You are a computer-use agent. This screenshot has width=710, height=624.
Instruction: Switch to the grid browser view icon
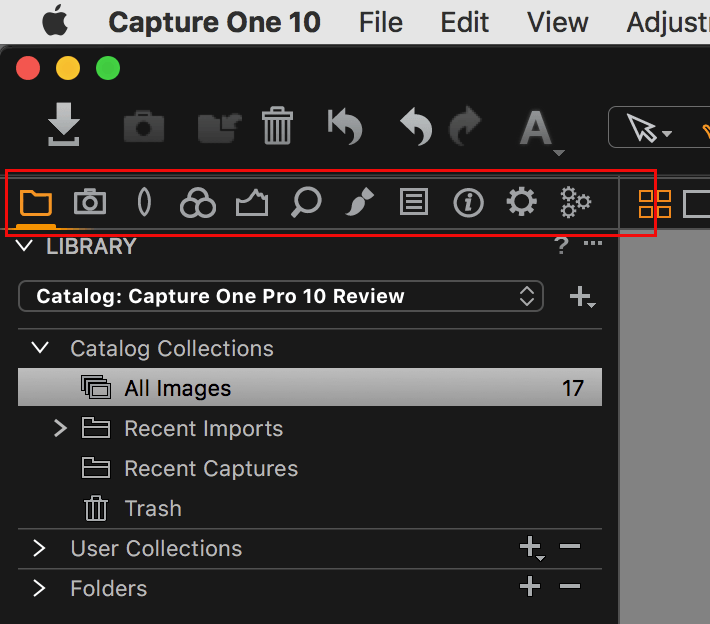coord(655,204)
